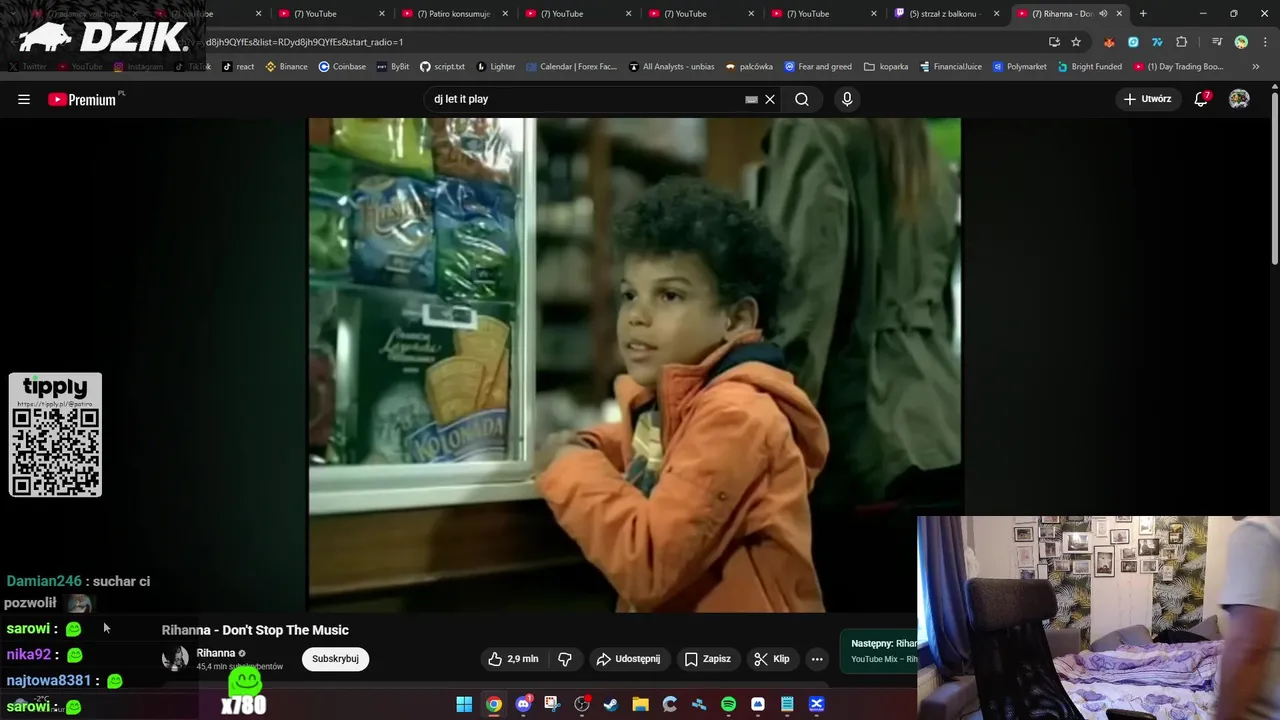Close the Rihanna tab
This screenshot has width=1280, height=720.
(x=1119, y=14)
